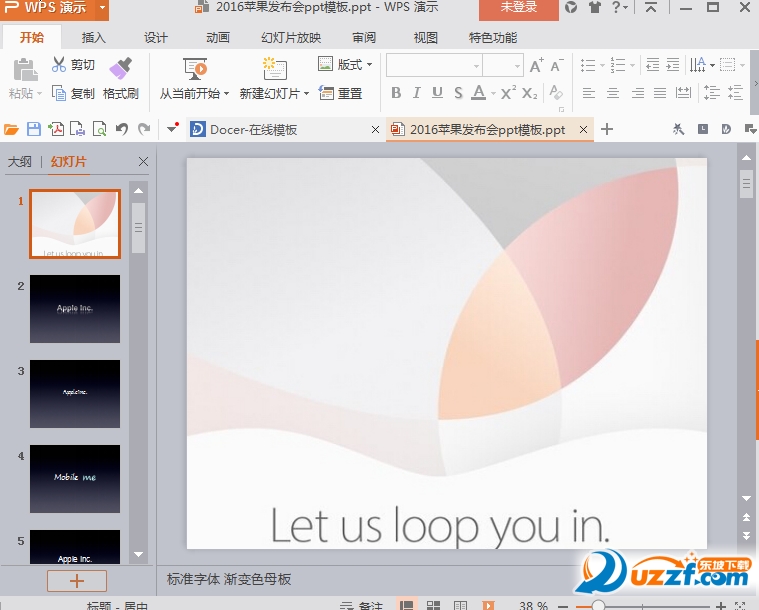This screenshot has width=759, height=610.
Task: Switch to the 视图 (View) tab
Action: (x=425, y=38)
